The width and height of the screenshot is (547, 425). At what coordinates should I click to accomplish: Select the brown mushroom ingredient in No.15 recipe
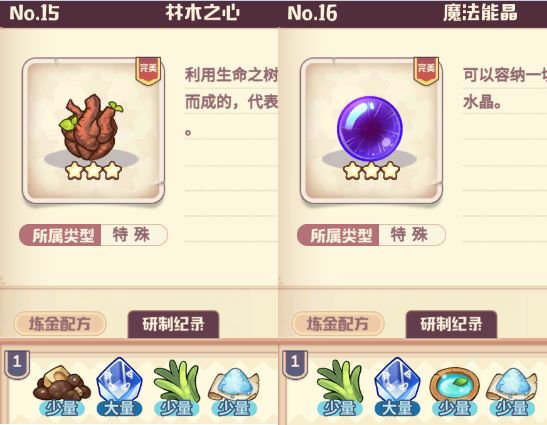pos(62,384)
